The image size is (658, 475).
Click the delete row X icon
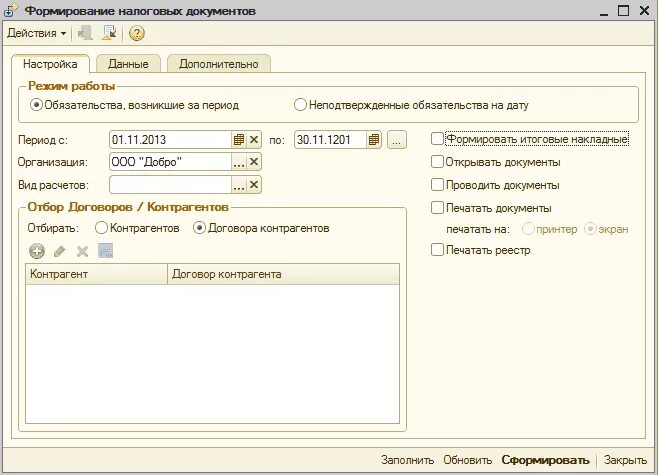tap(82, 251)
